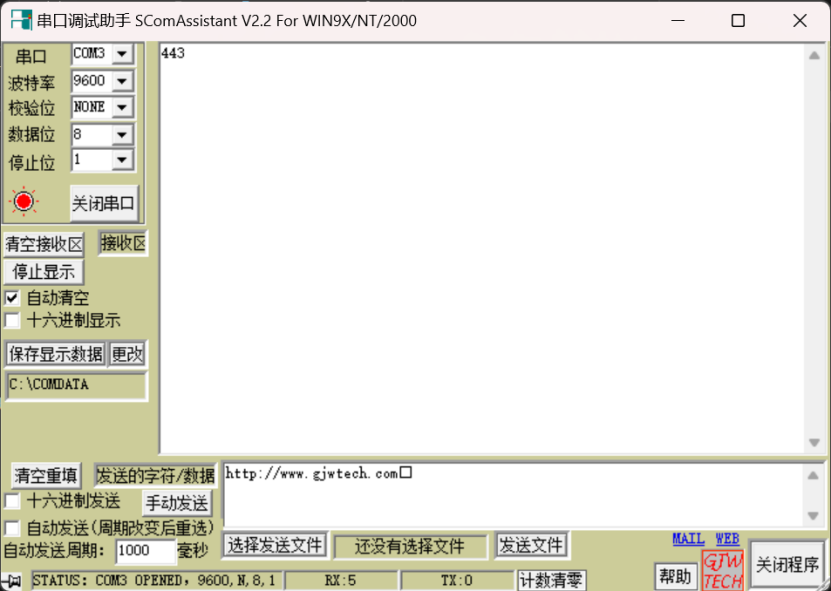Click the pin icon in status bar

pyautogui.click(x=13, y=580)
